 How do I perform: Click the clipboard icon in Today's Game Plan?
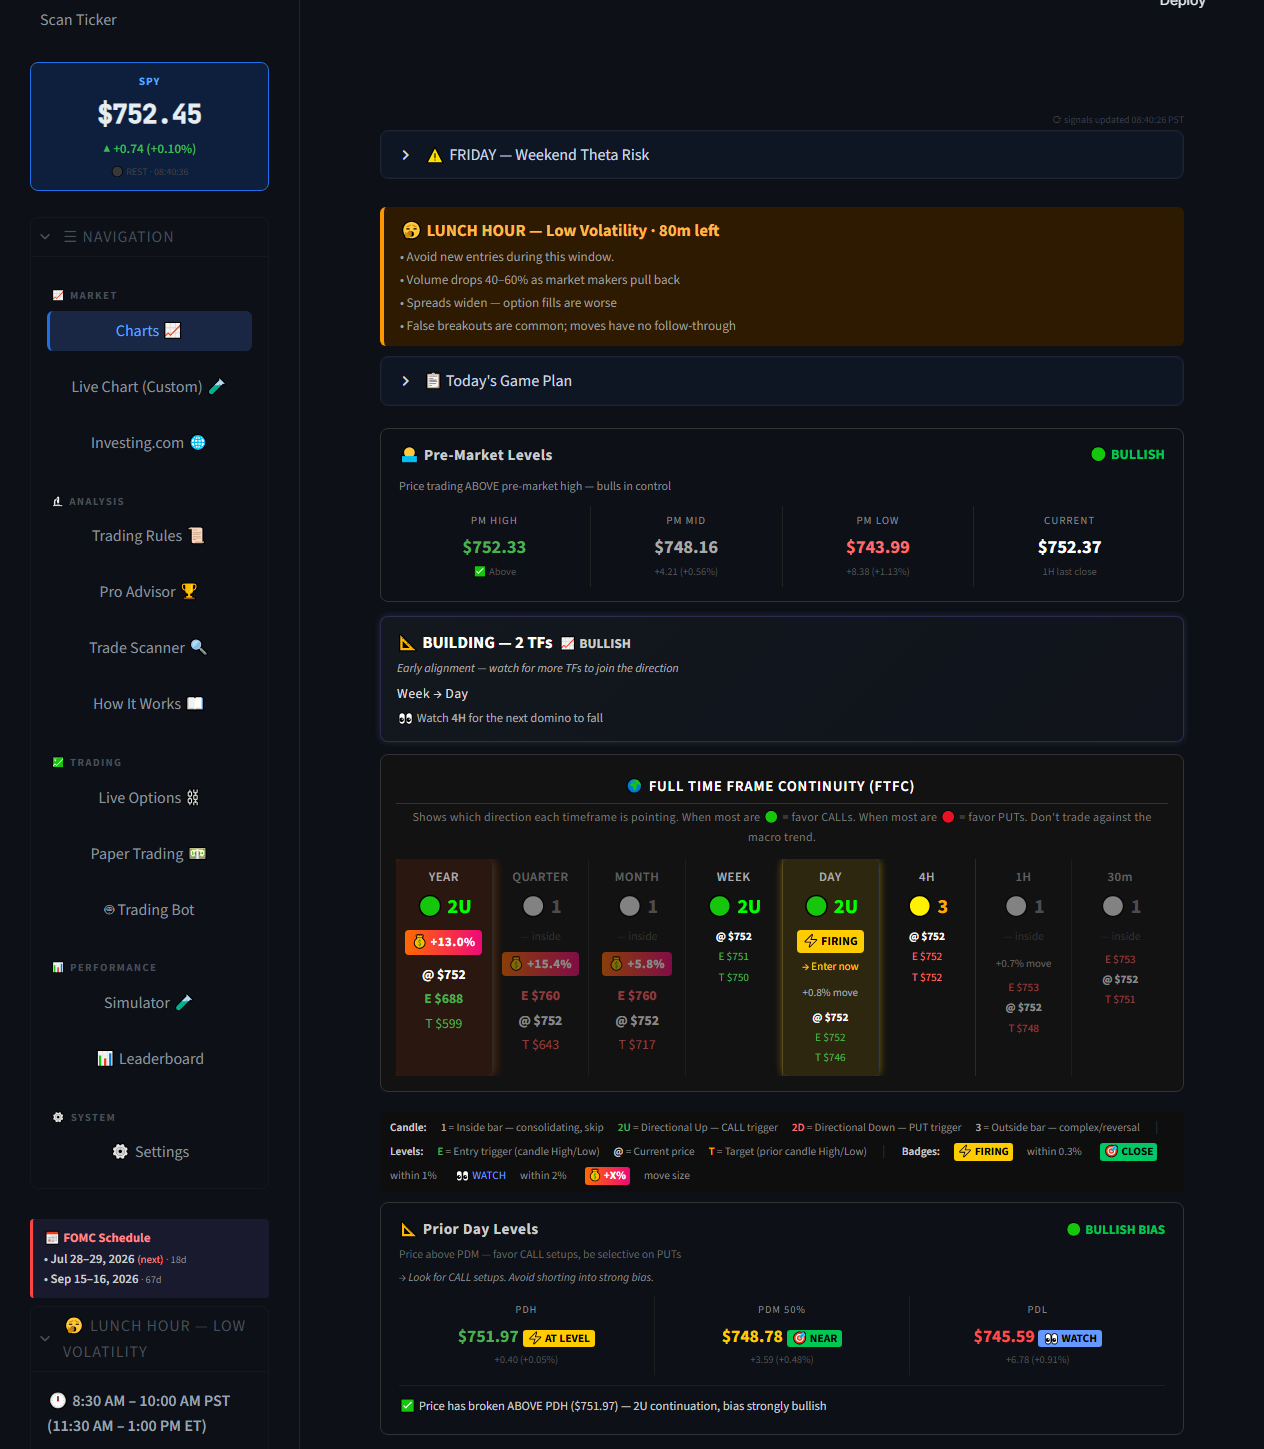click(433, 381)
